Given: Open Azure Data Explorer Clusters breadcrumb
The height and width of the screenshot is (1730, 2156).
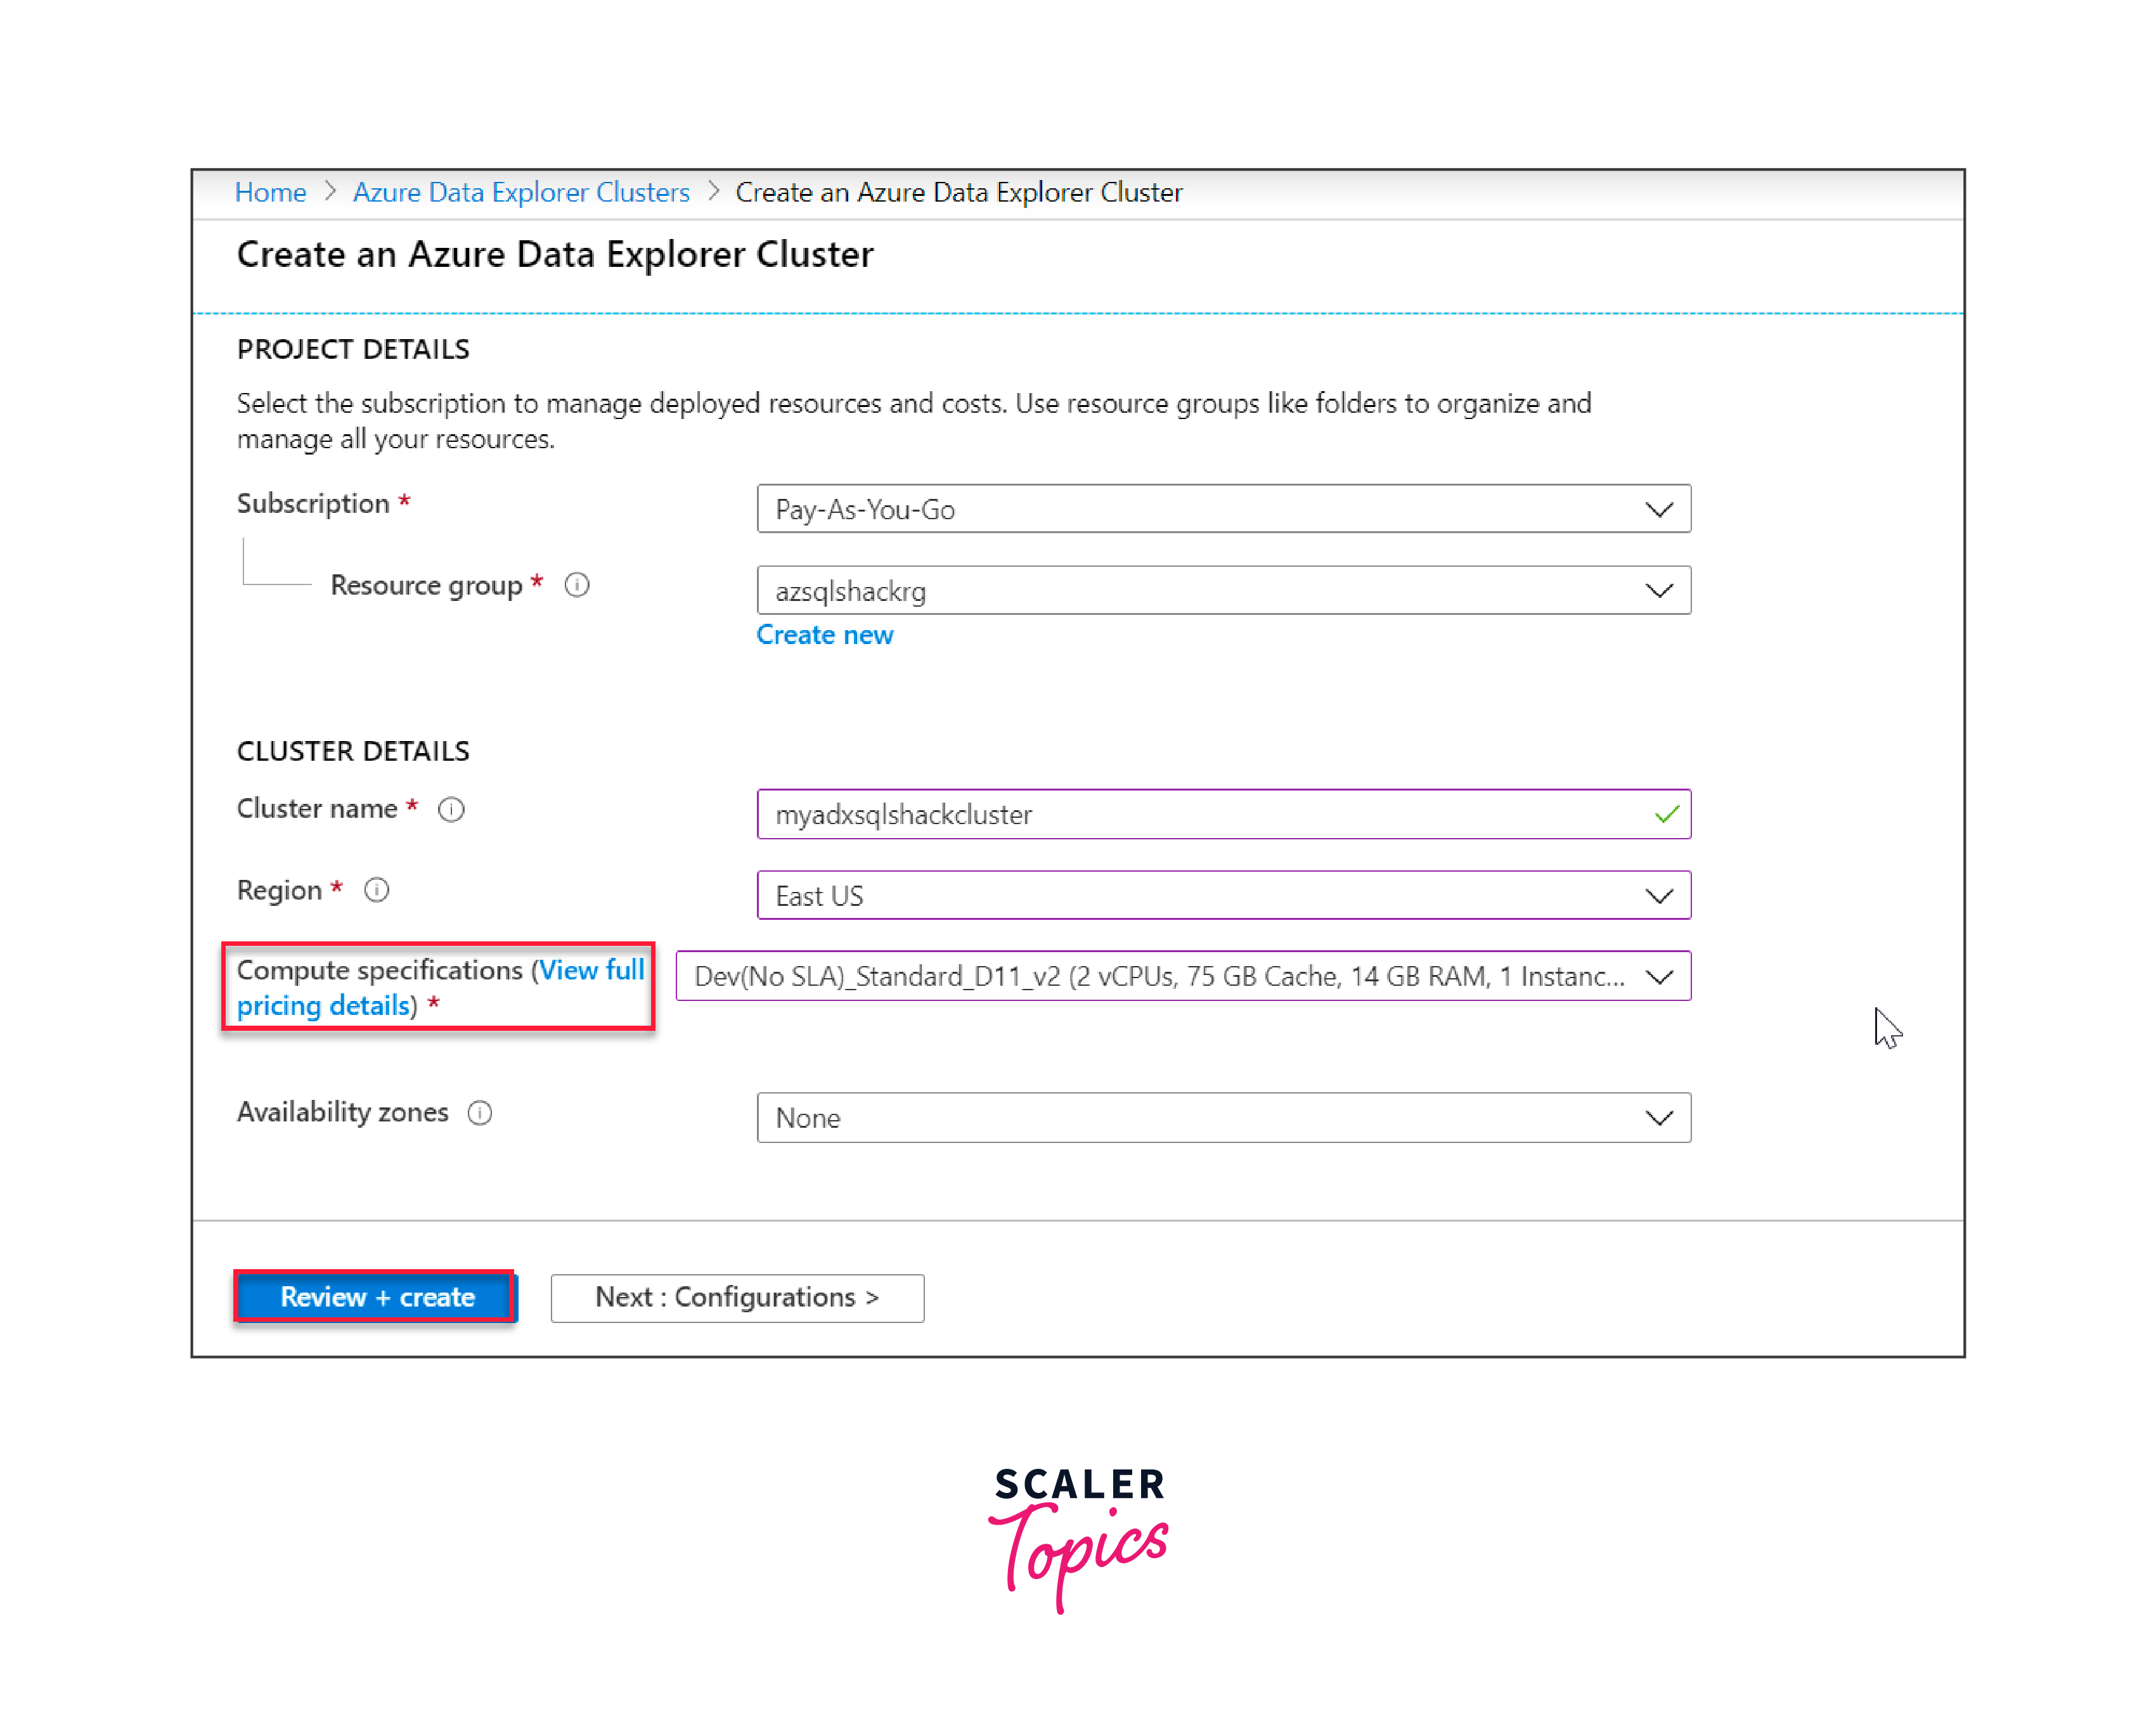Looking at the screenshot, I should (x=521, y=192).
